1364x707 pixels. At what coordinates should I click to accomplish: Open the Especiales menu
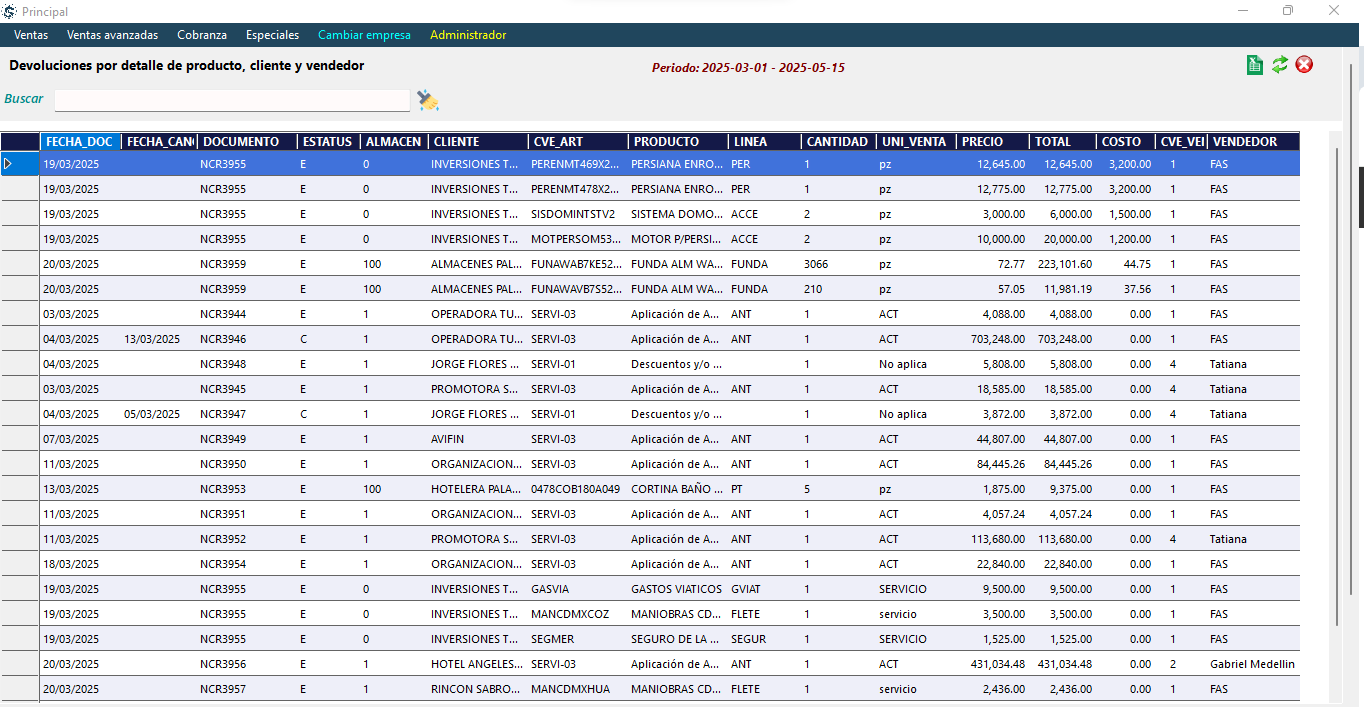(272, 35)
